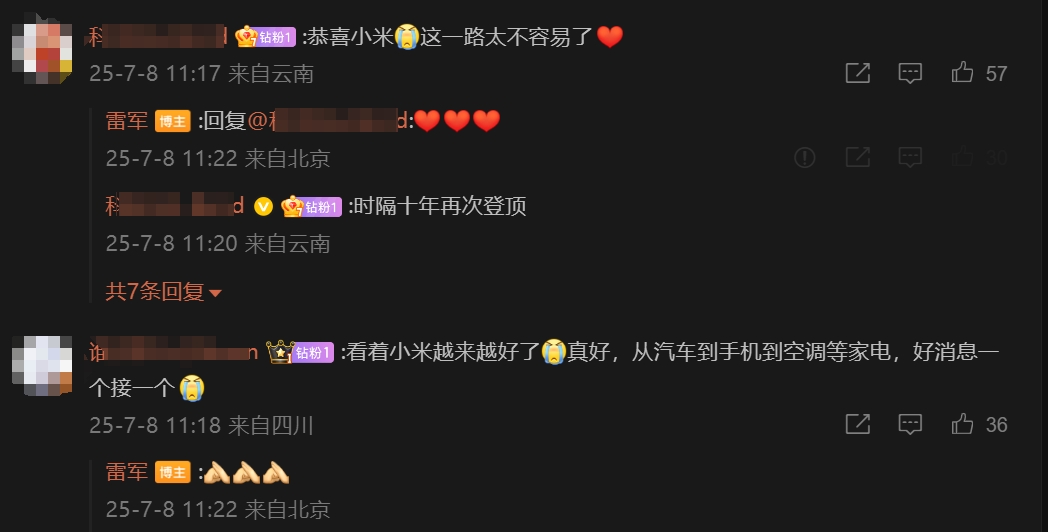Forward the comment congratulating 小米
The width and height of the screenshot is (1048, 532).
[x=858, y=73]
